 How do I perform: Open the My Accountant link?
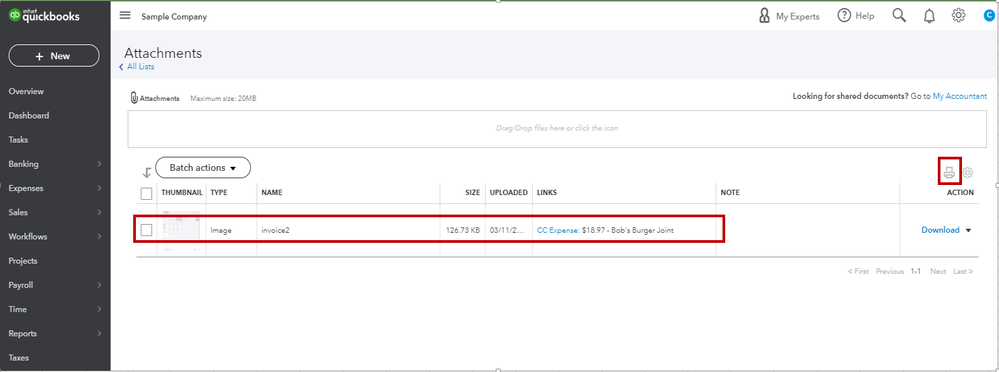click(x=960, y=96)
